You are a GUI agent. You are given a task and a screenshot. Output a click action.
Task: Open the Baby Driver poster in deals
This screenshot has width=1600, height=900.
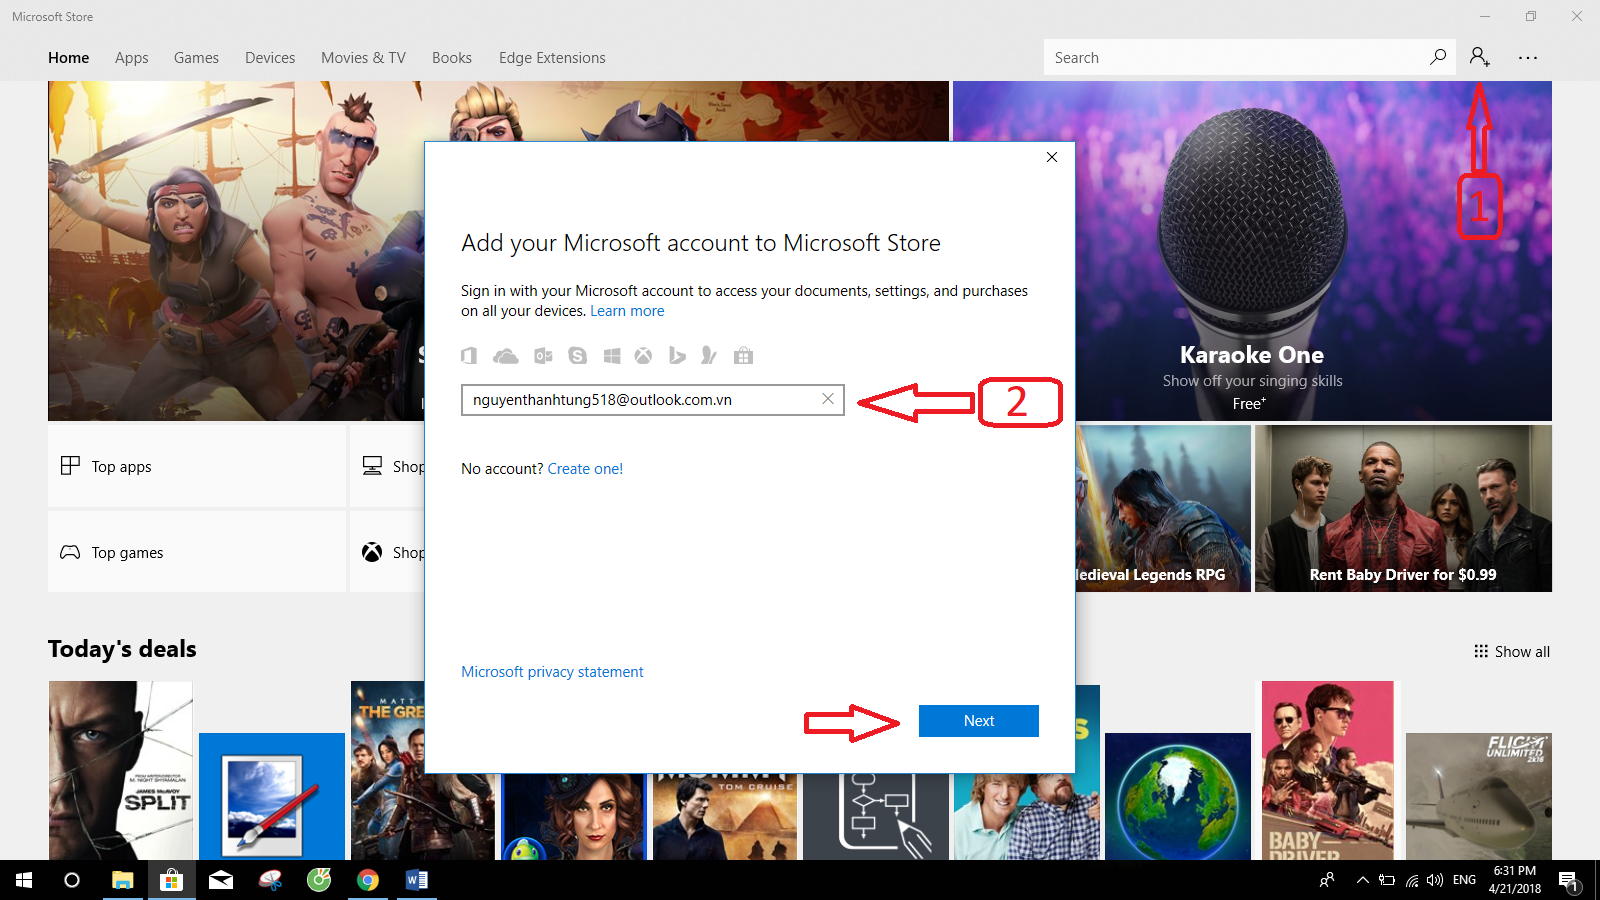pos(1327,770)
